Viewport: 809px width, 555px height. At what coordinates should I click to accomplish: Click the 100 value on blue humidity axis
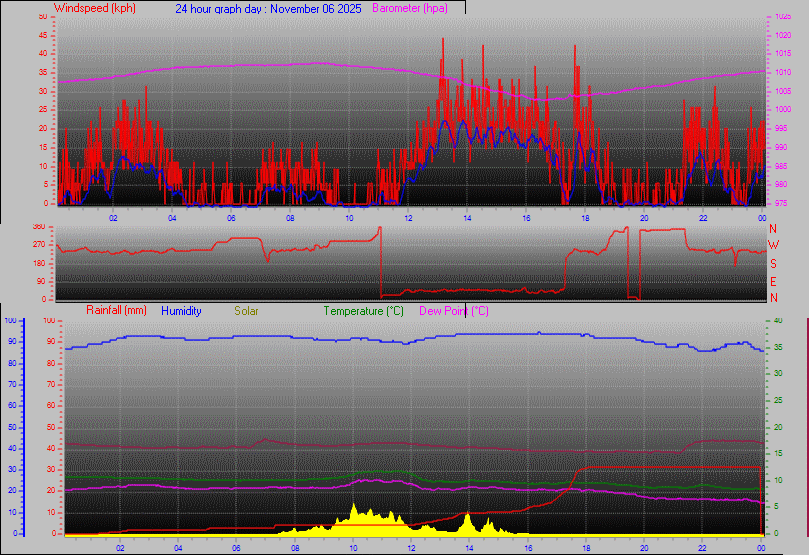[x=11, y=320]
